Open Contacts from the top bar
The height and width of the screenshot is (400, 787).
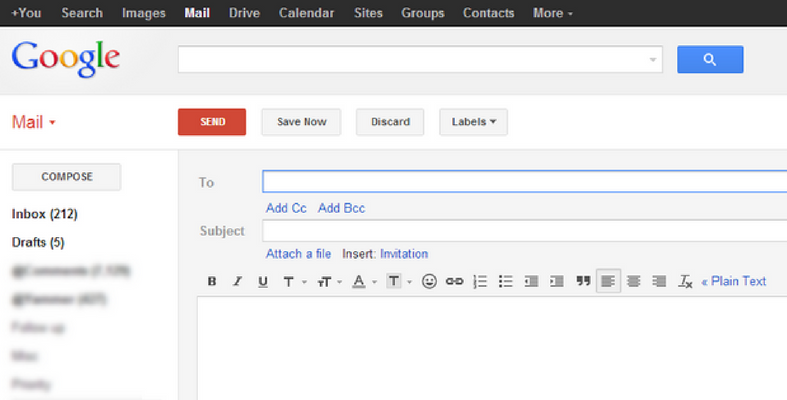(488, 13)
